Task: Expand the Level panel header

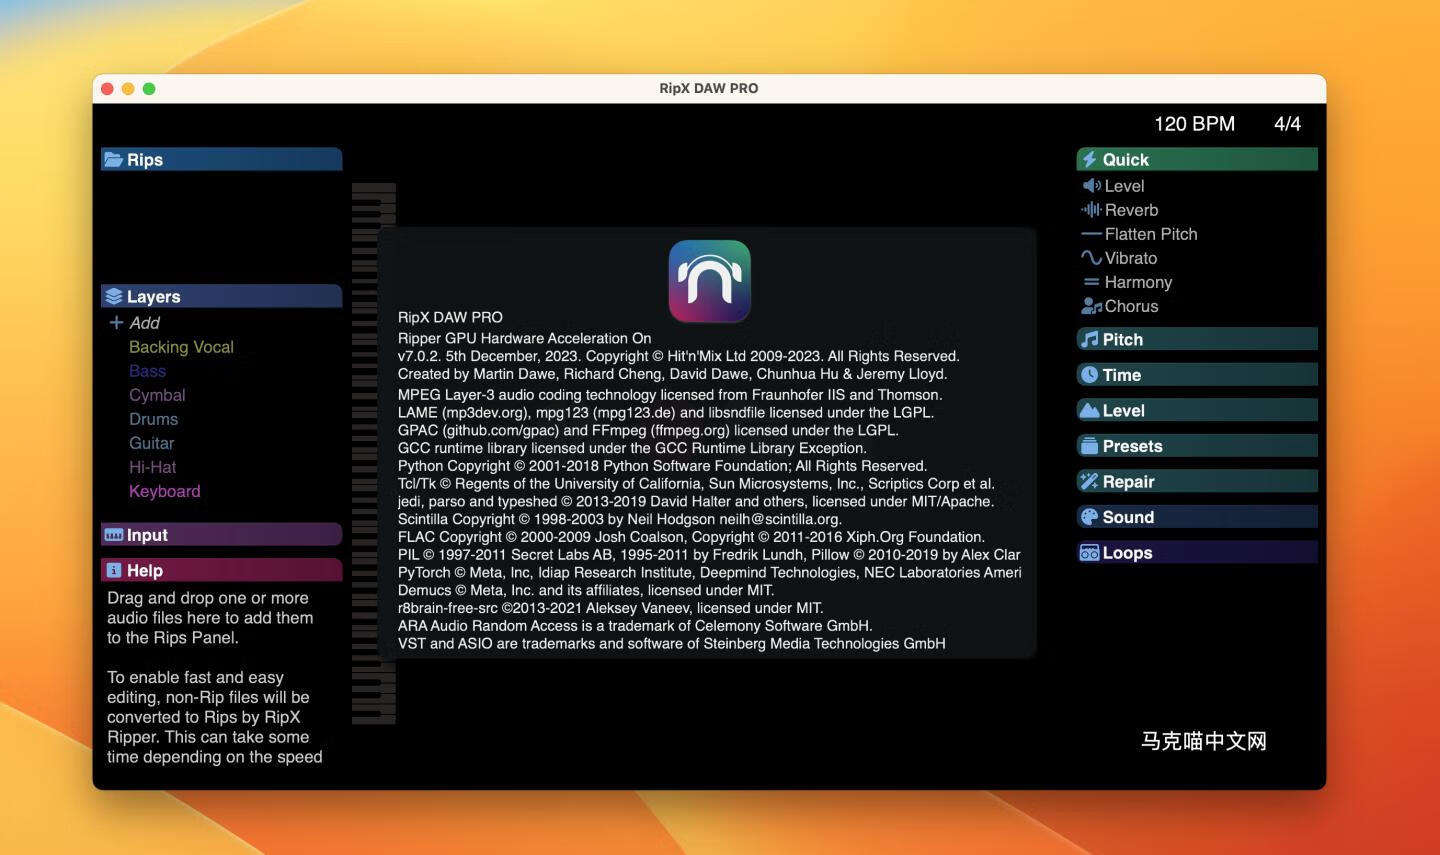Action: [1197, 410]
